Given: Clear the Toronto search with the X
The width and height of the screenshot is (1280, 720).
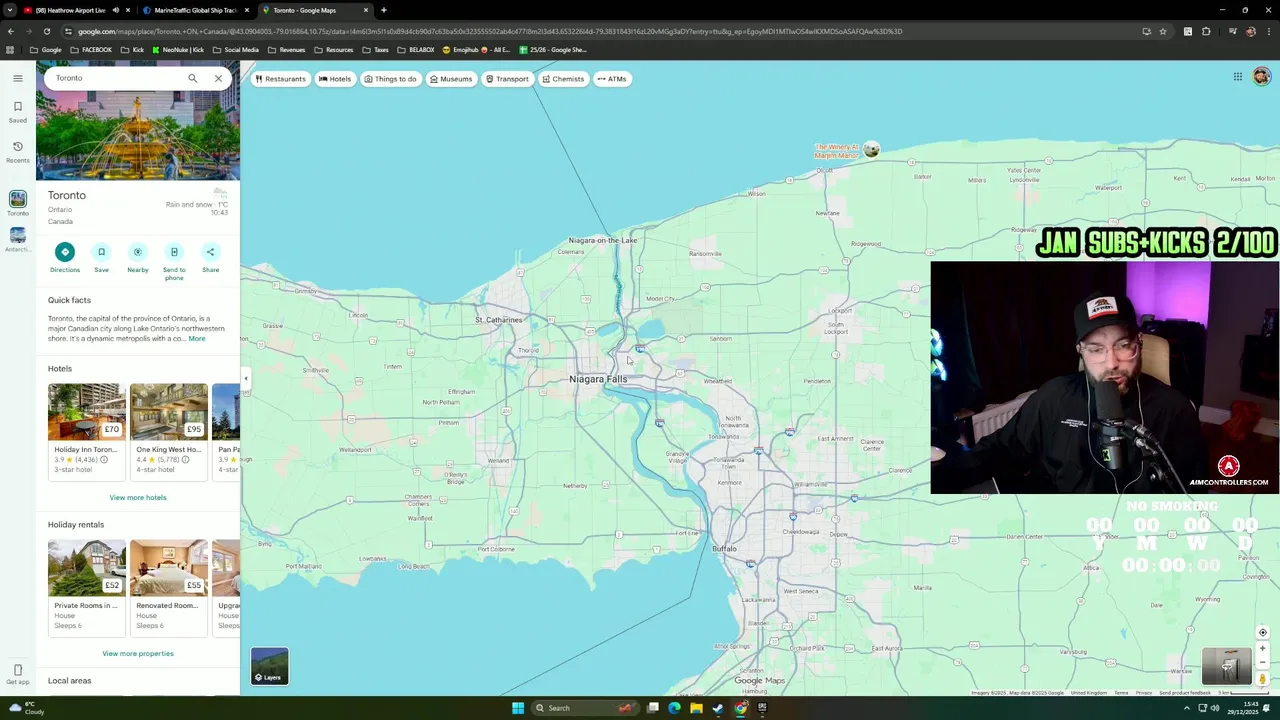Looking at the screenshot, I should 218,78.
